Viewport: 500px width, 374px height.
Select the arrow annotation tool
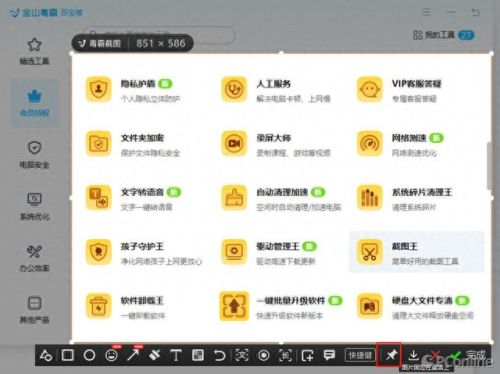click(x=133, y=355)
